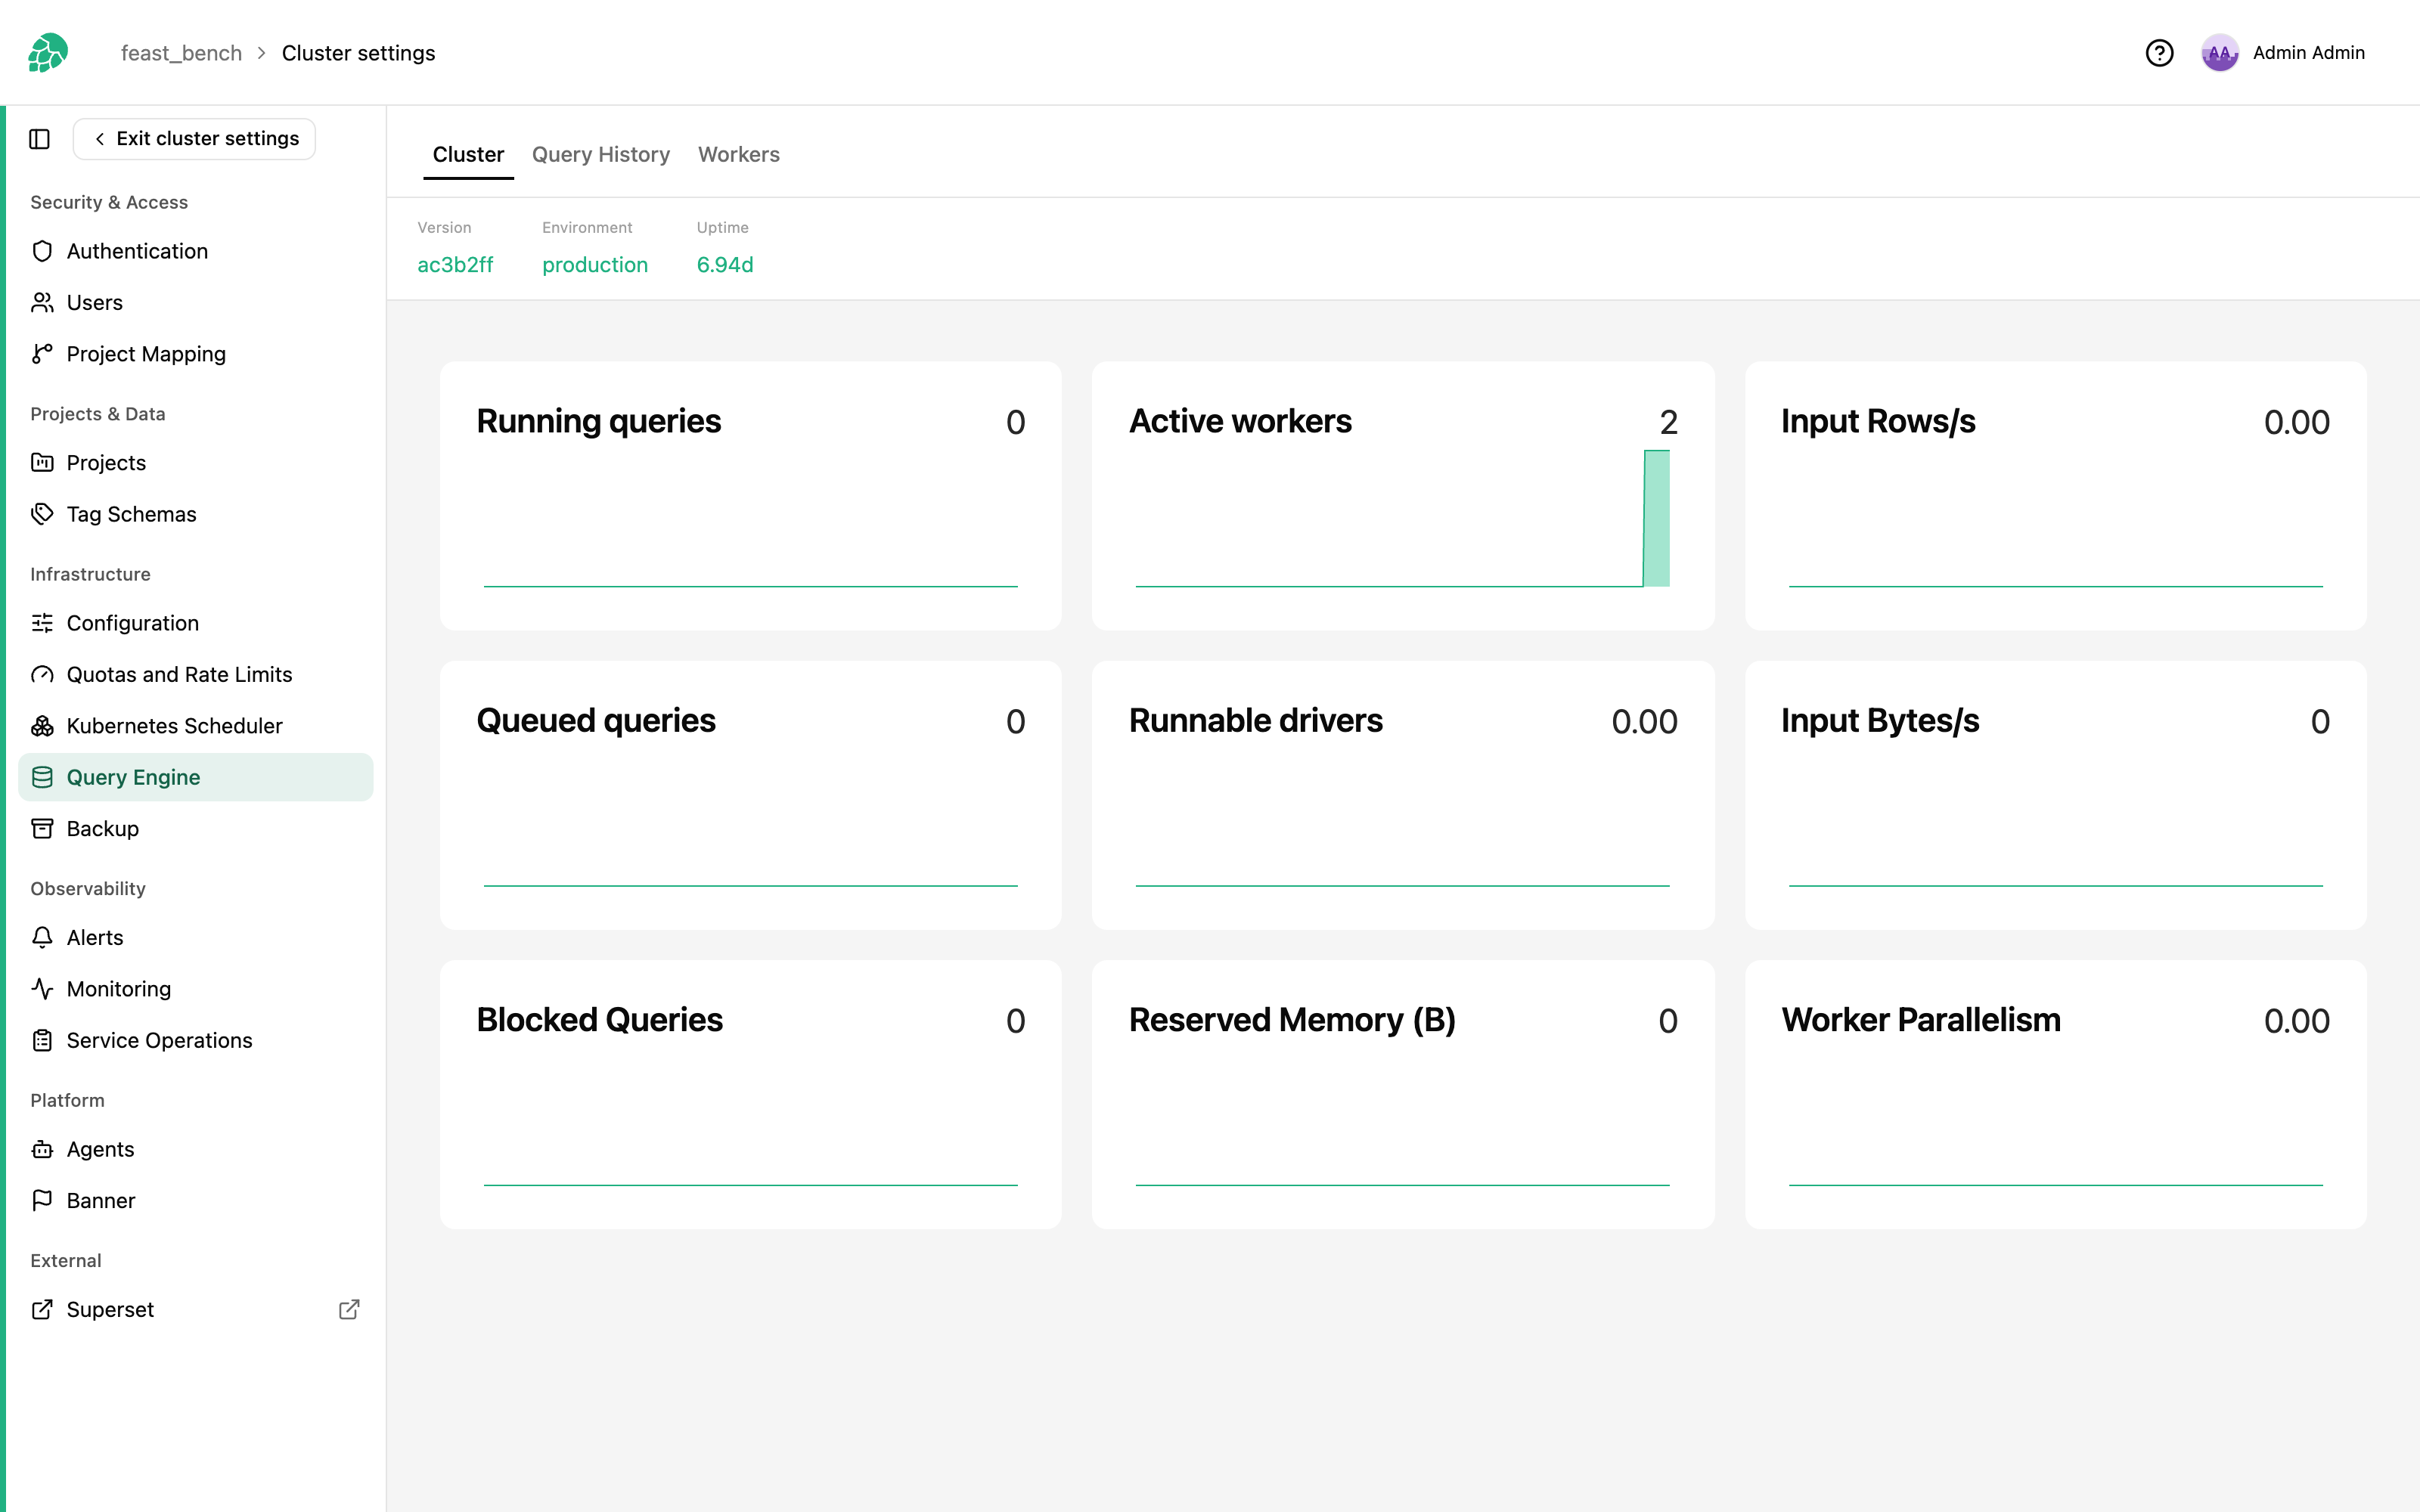This screenshot has height=1512, width=2420.
Task: Click the Configuration sliders icon
Action: [42, 623]
